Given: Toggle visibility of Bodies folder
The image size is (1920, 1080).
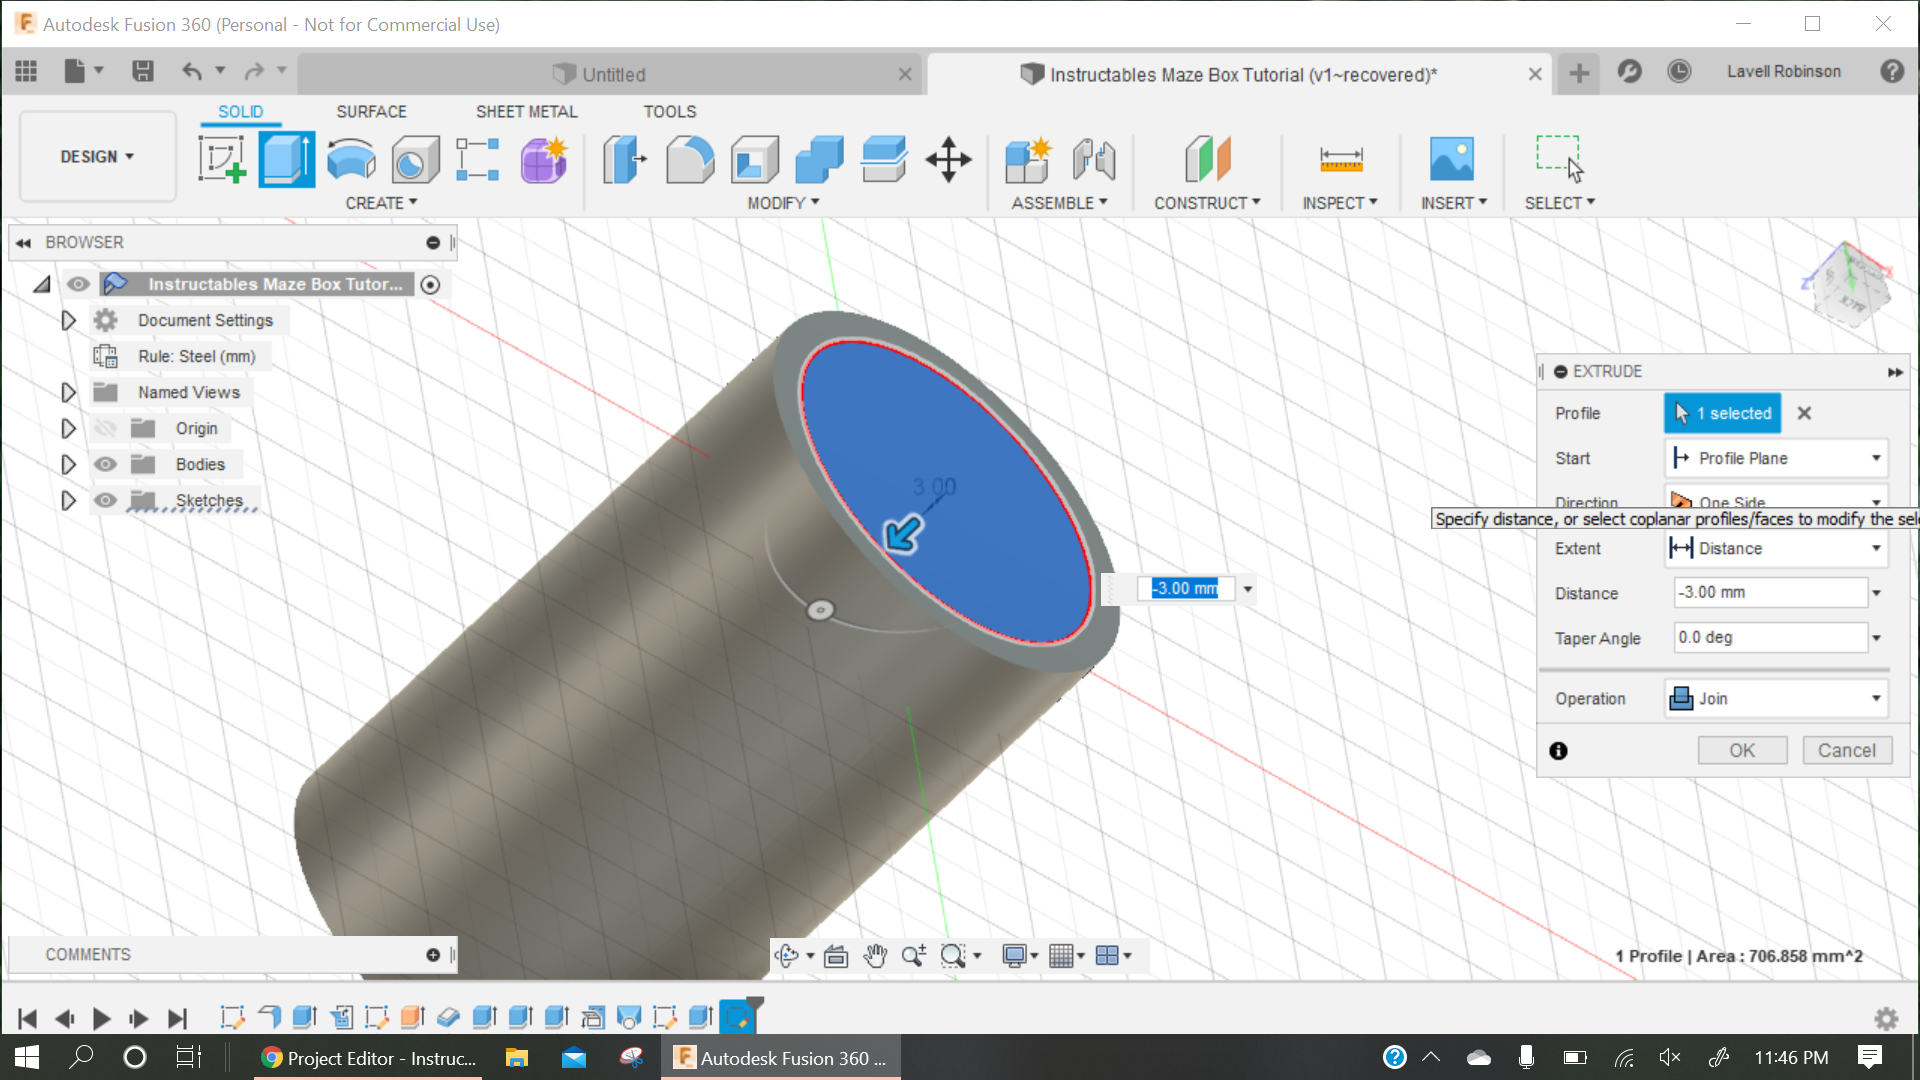Looking at the screenshot, I should click(105, 464).
